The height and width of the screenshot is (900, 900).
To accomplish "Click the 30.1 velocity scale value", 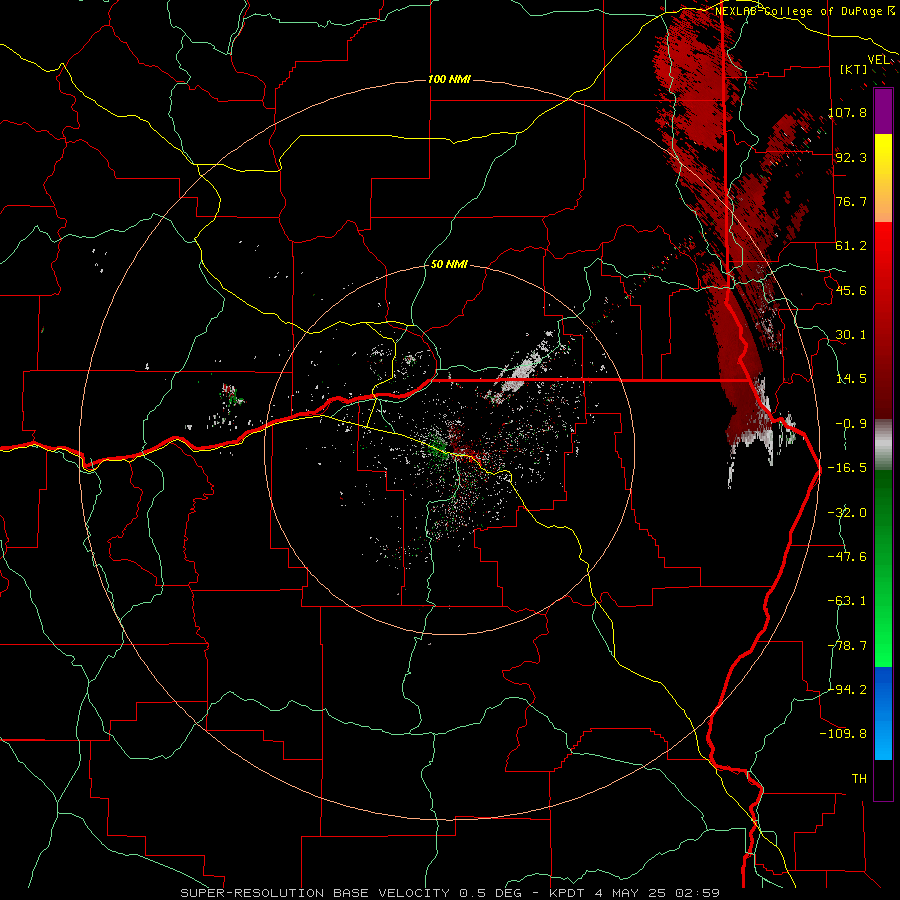I will click(851, 334).
